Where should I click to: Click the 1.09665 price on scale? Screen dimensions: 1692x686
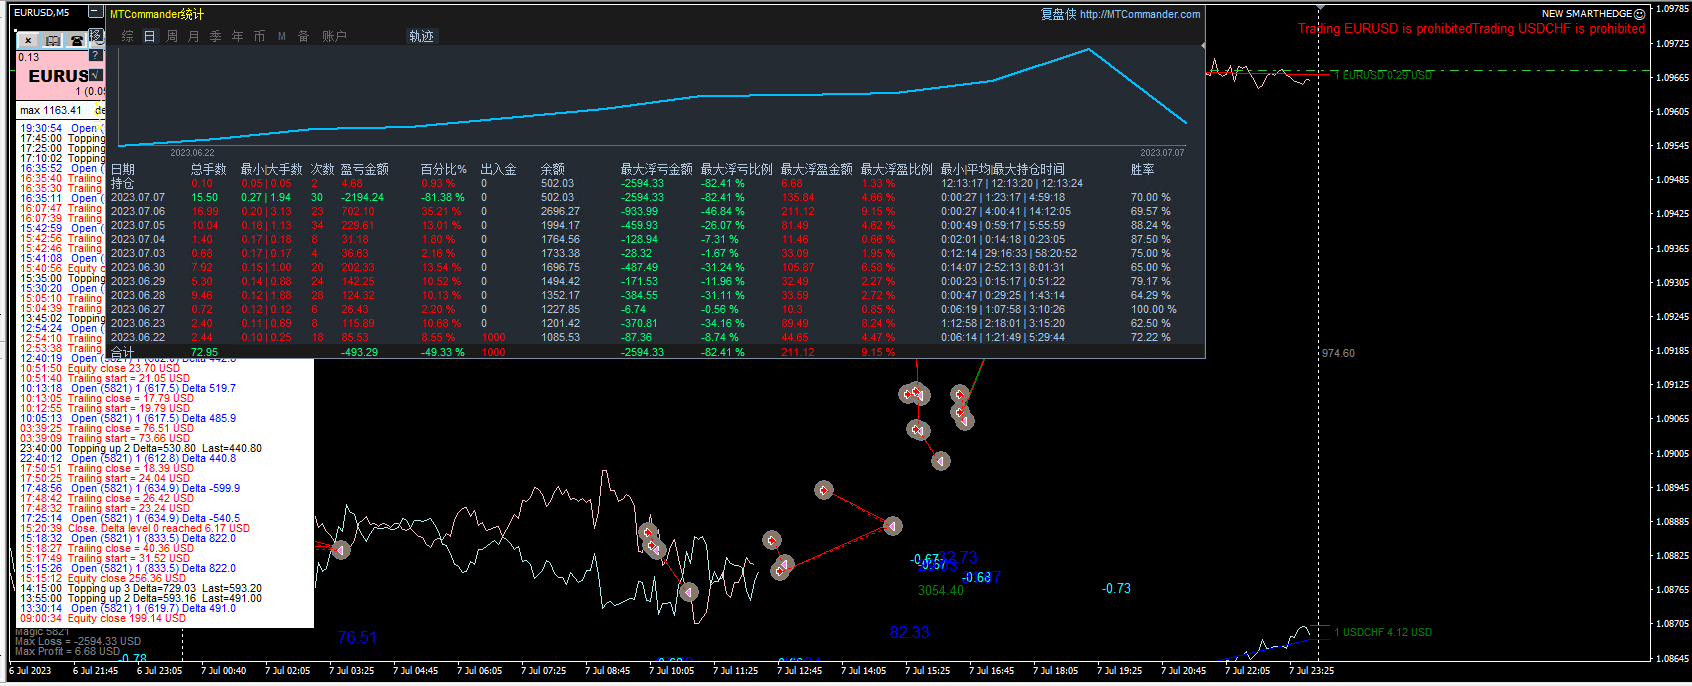[x=1671, y=77]
